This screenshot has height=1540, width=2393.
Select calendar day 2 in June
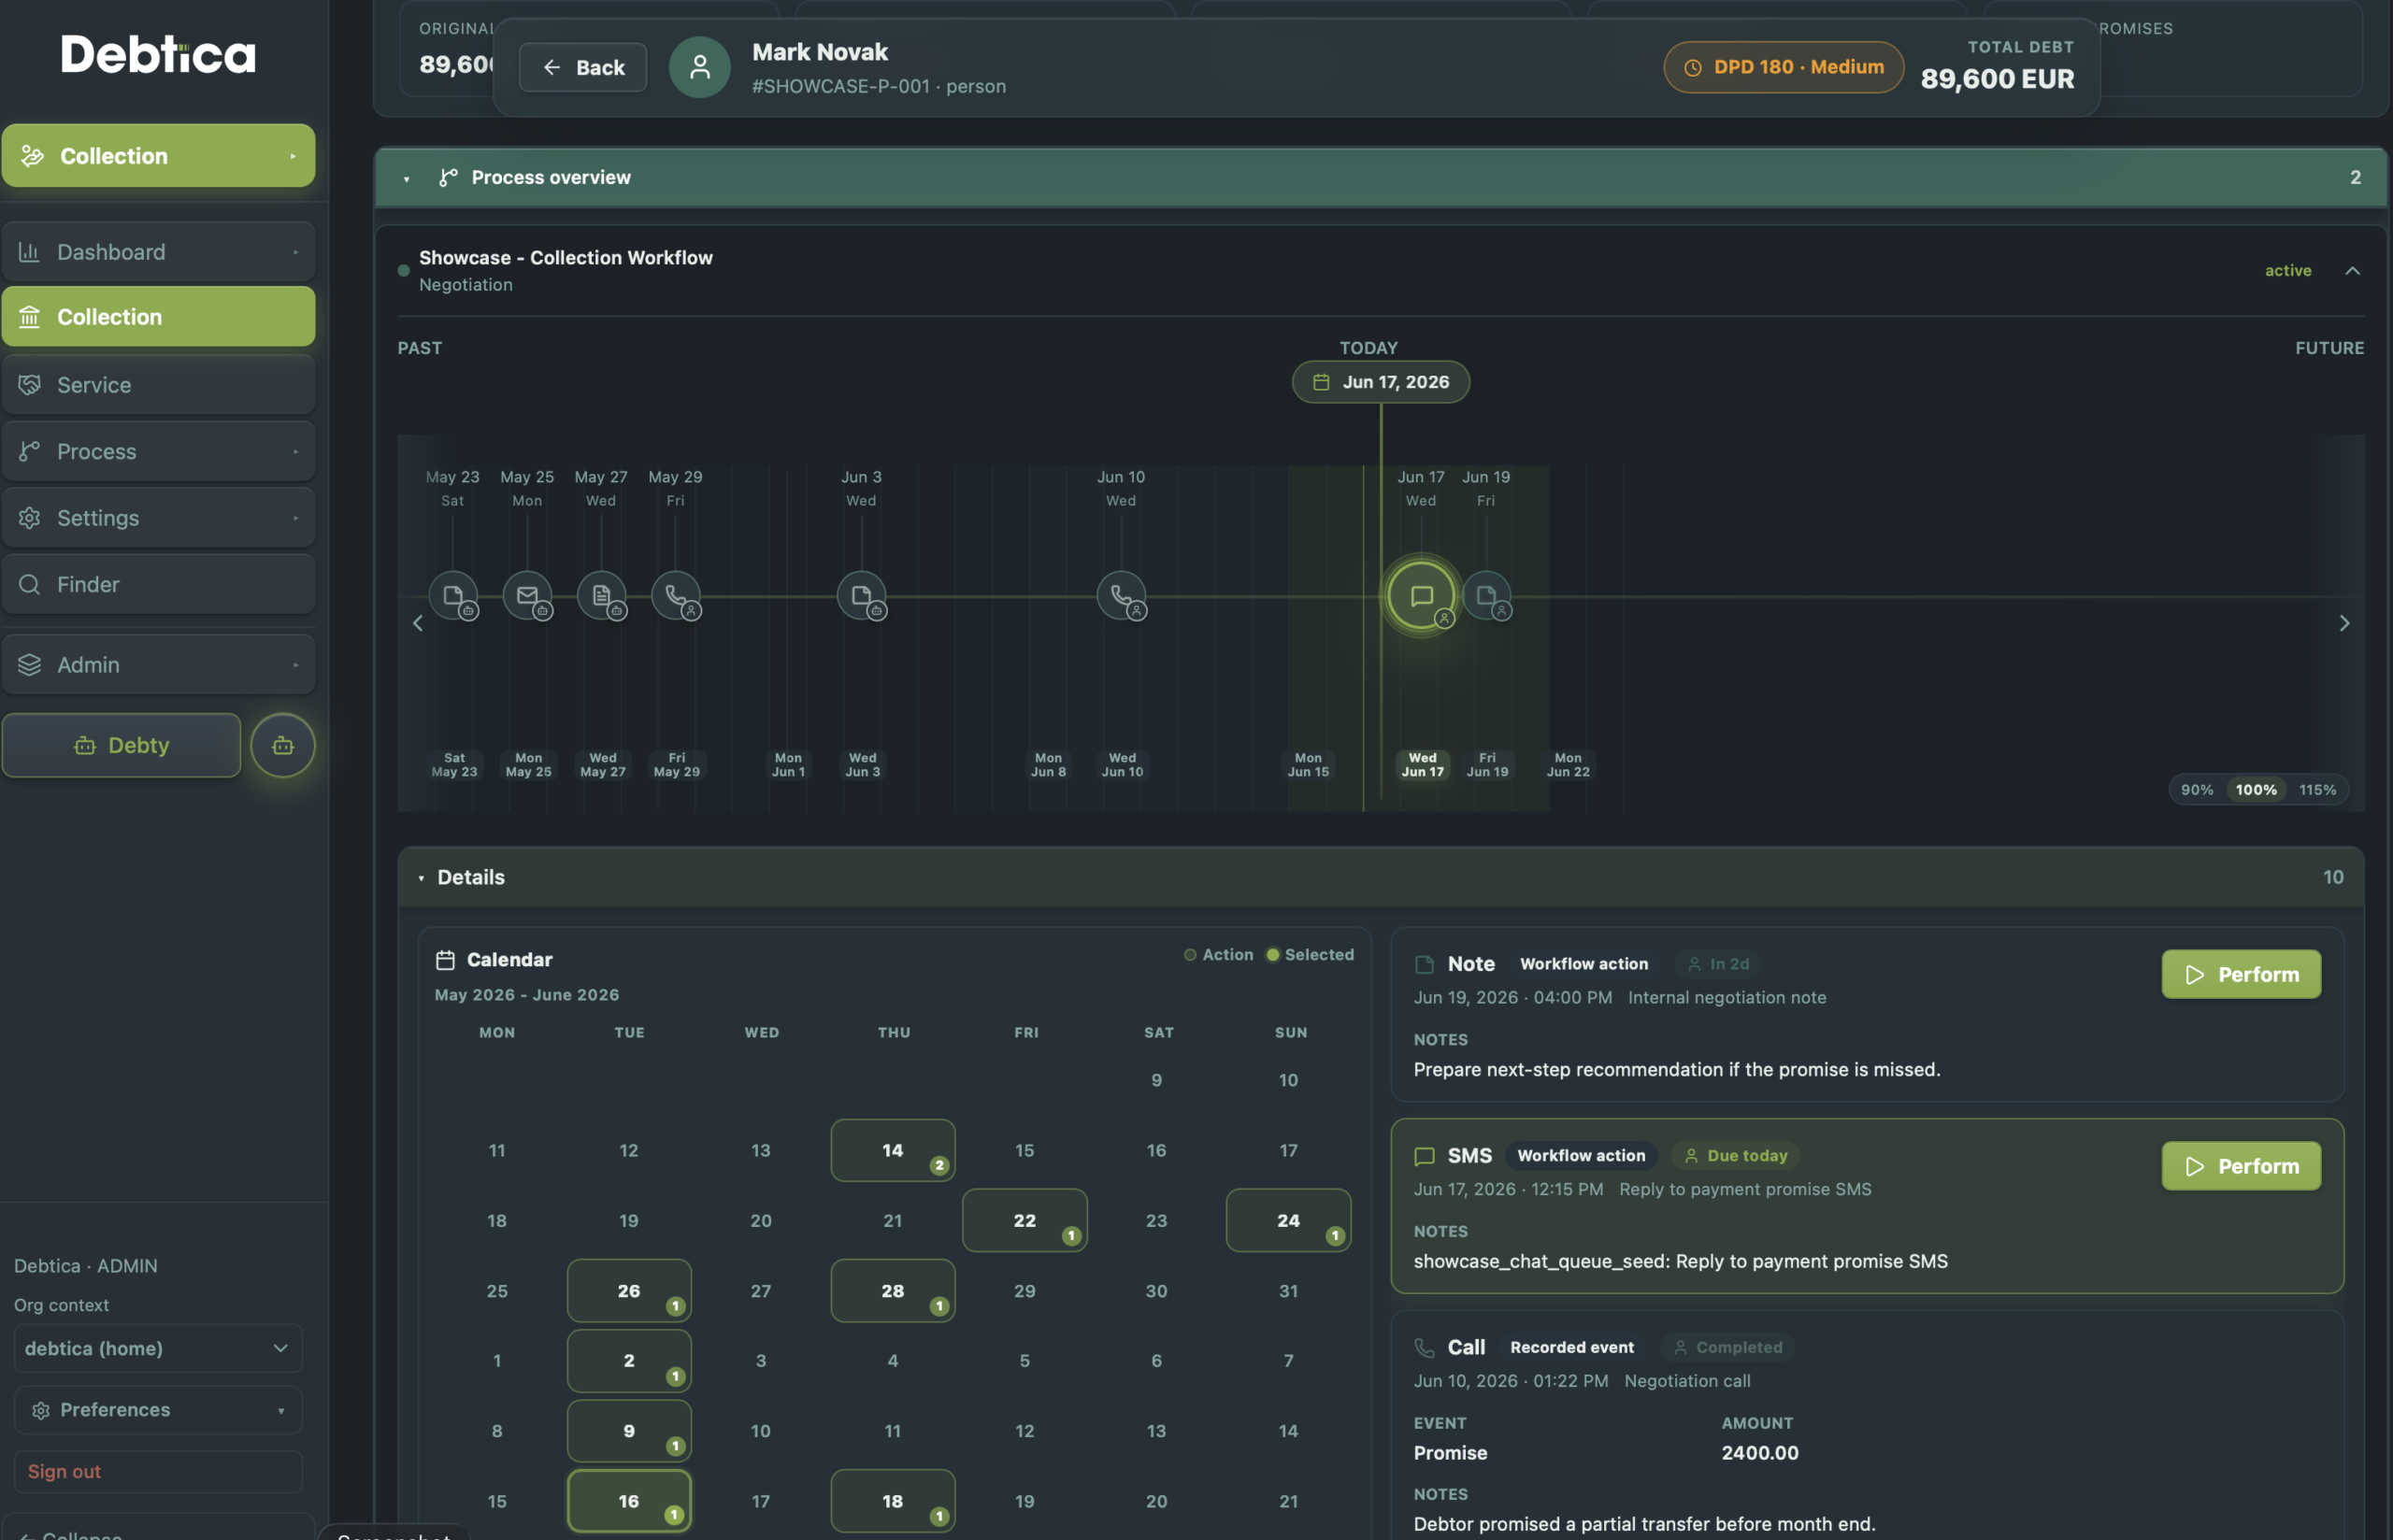(x=629, y=1361)
